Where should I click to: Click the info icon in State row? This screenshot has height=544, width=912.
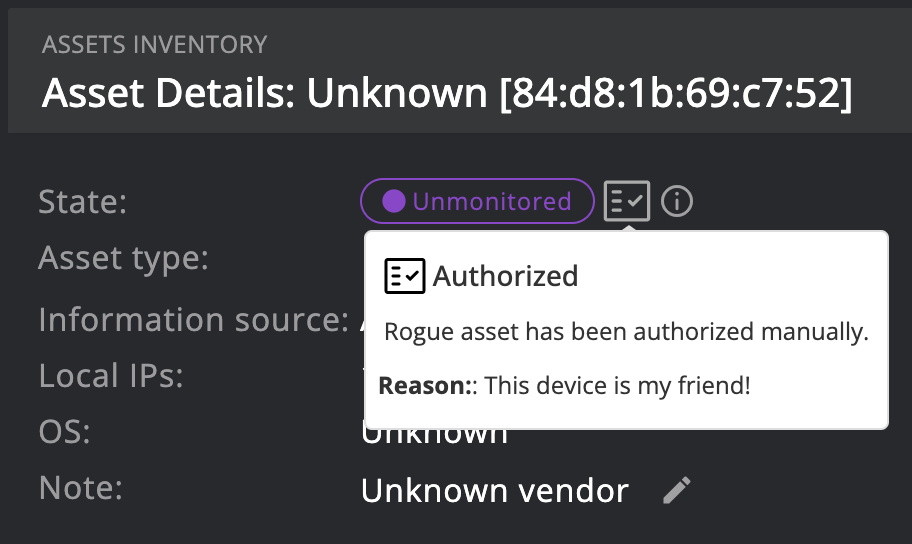[677, 202]
